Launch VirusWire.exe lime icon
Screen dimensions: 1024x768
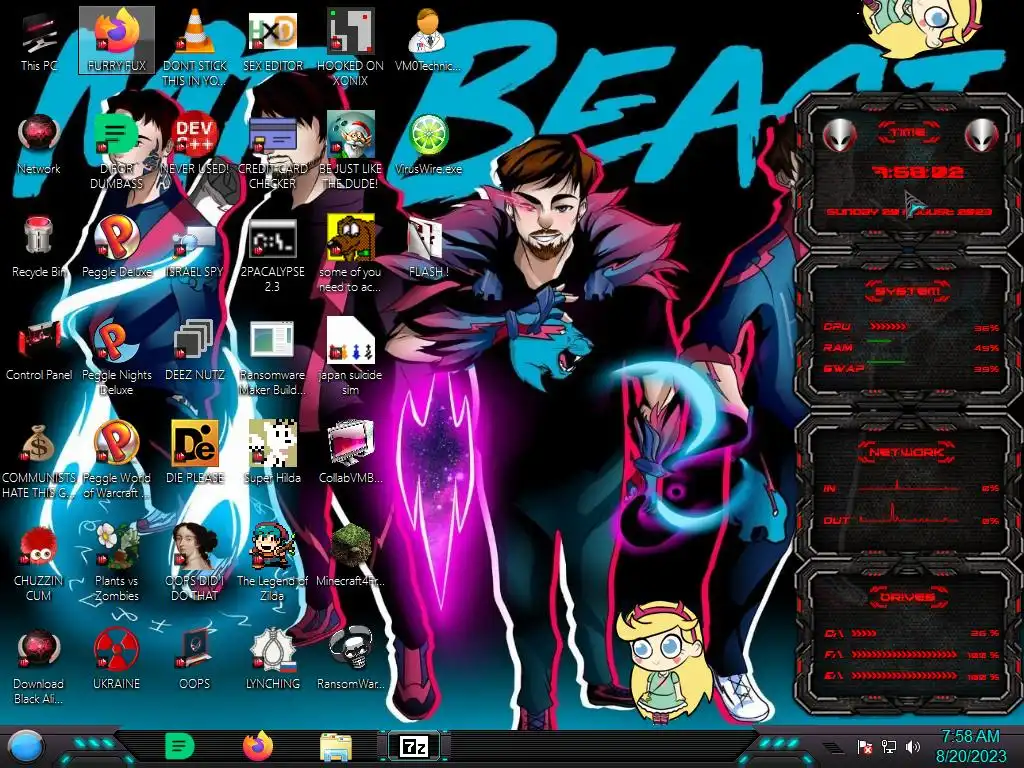(428, 145)
